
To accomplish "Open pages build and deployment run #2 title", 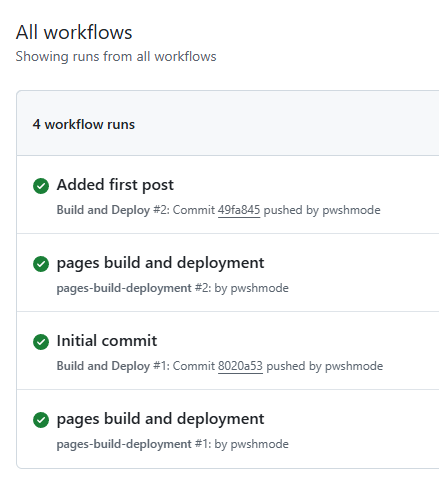I will tap(160, 263).
